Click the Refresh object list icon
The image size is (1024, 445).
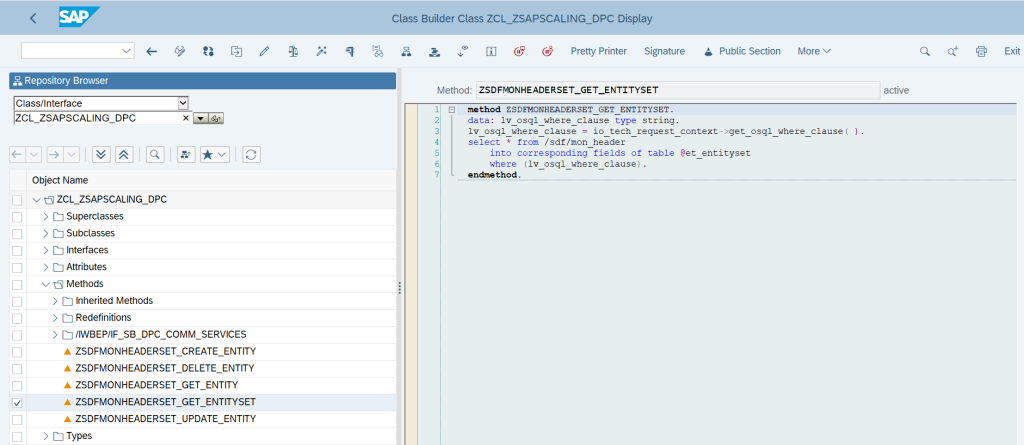[251, 154]
